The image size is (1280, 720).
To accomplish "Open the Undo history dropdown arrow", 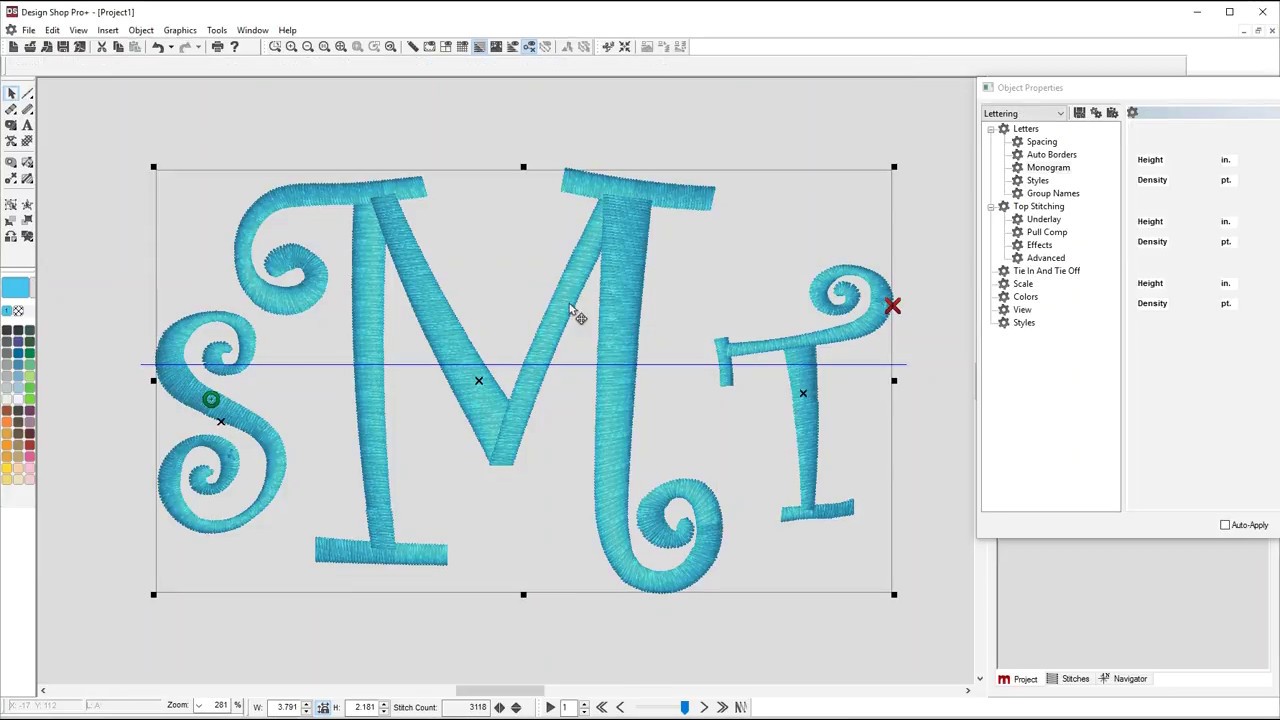I will click(170, 46).
